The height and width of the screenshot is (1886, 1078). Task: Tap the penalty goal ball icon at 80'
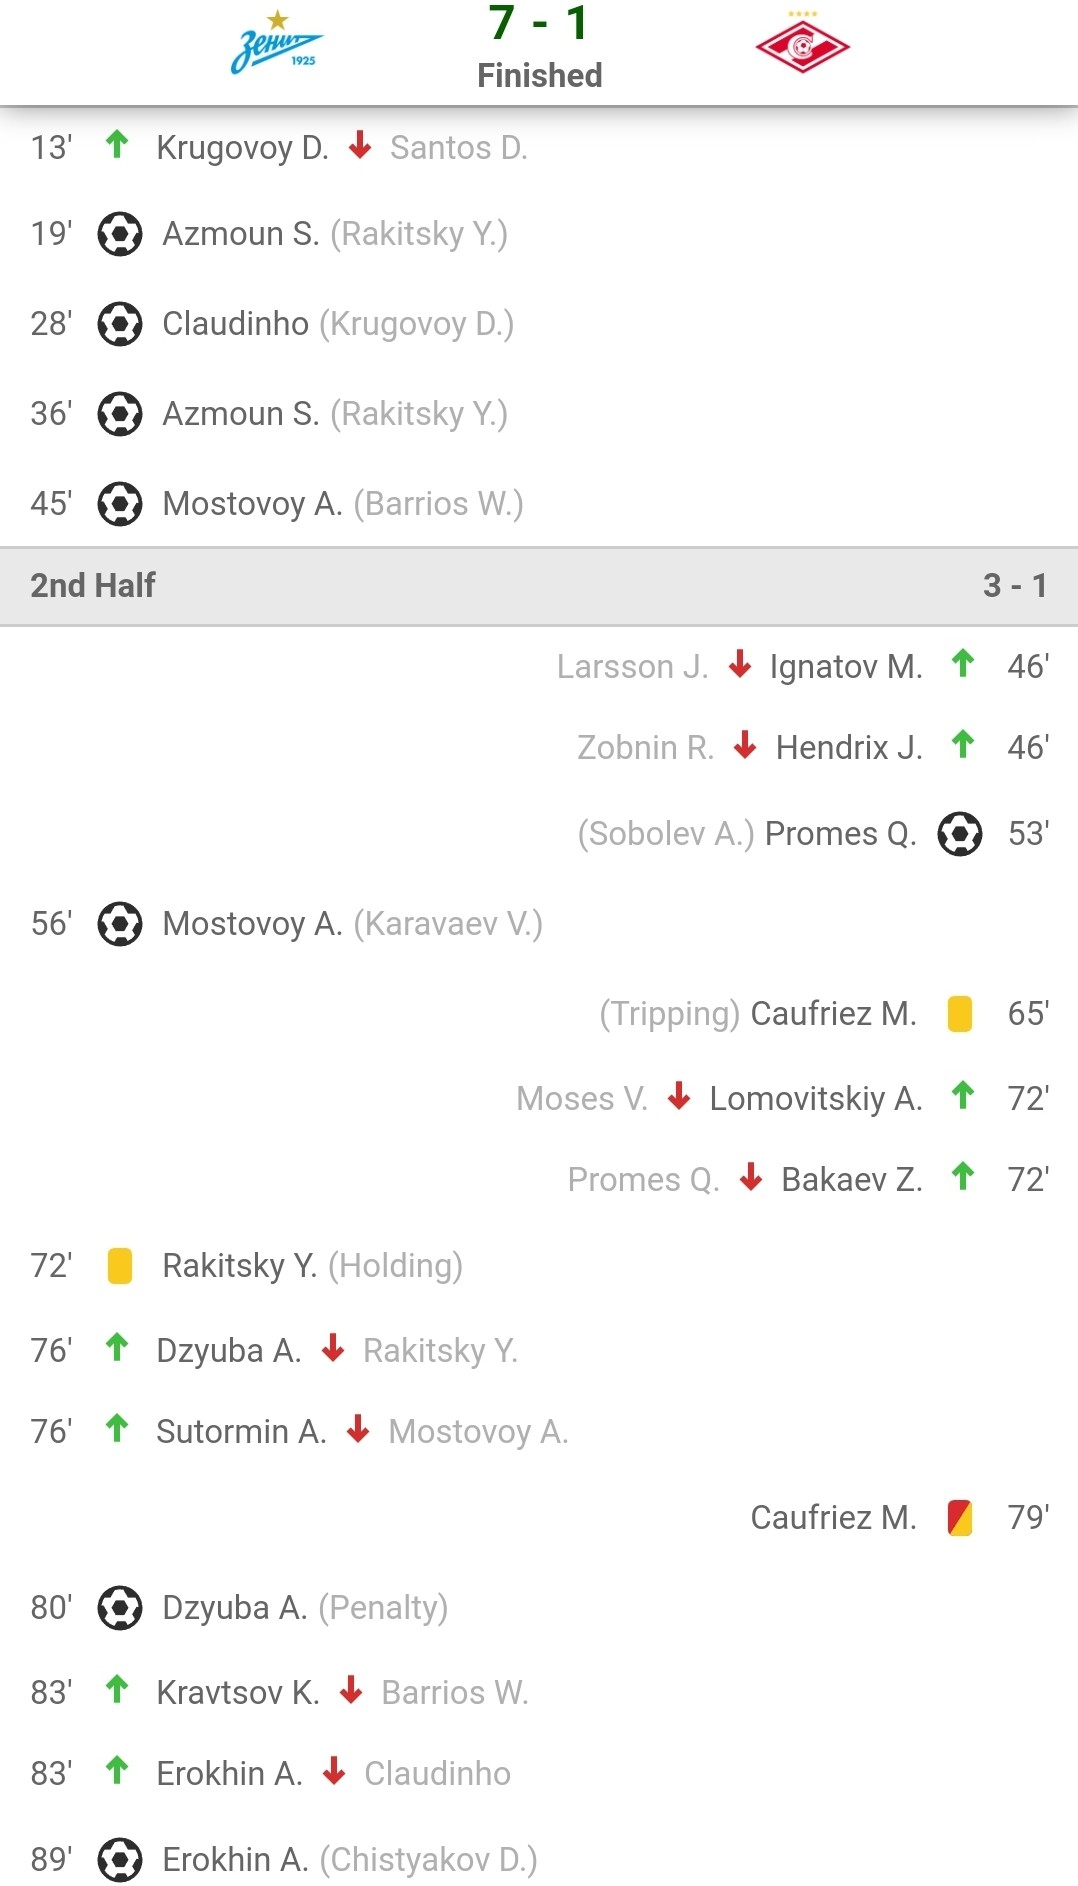[x=120, y=1608]
